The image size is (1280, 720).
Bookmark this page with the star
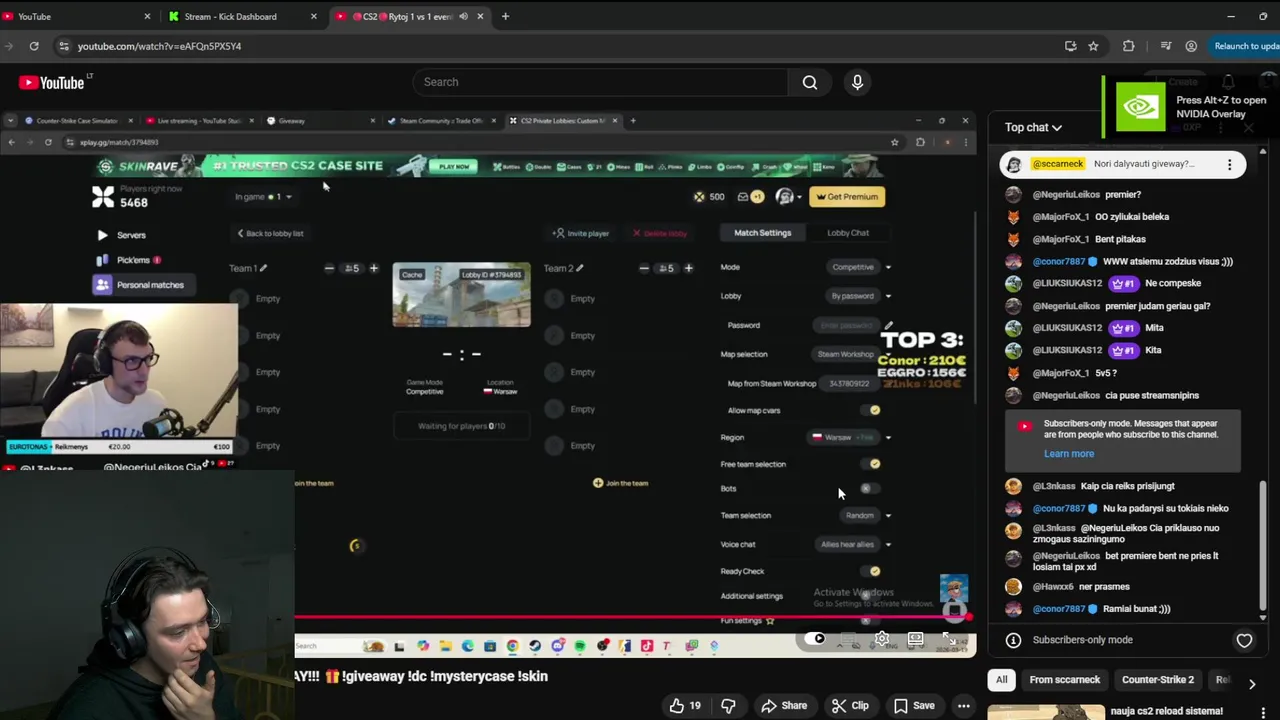[1093, 46]
